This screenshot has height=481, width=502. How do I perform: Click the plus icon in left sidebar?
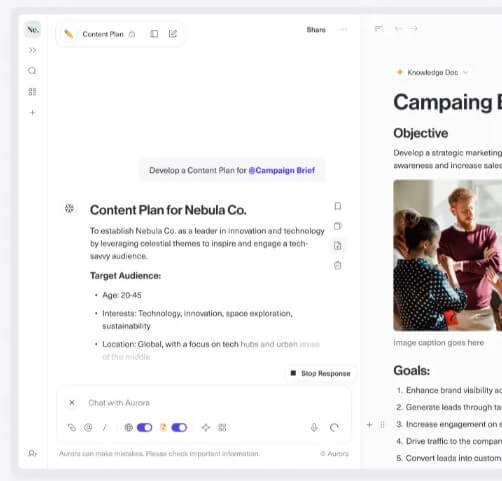click(32, 113)
